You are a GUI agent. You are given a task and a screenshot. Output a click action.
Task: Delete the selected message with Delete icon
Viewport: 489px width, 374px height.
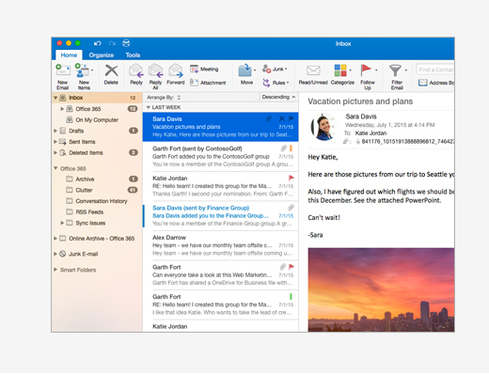coord(111,71)
